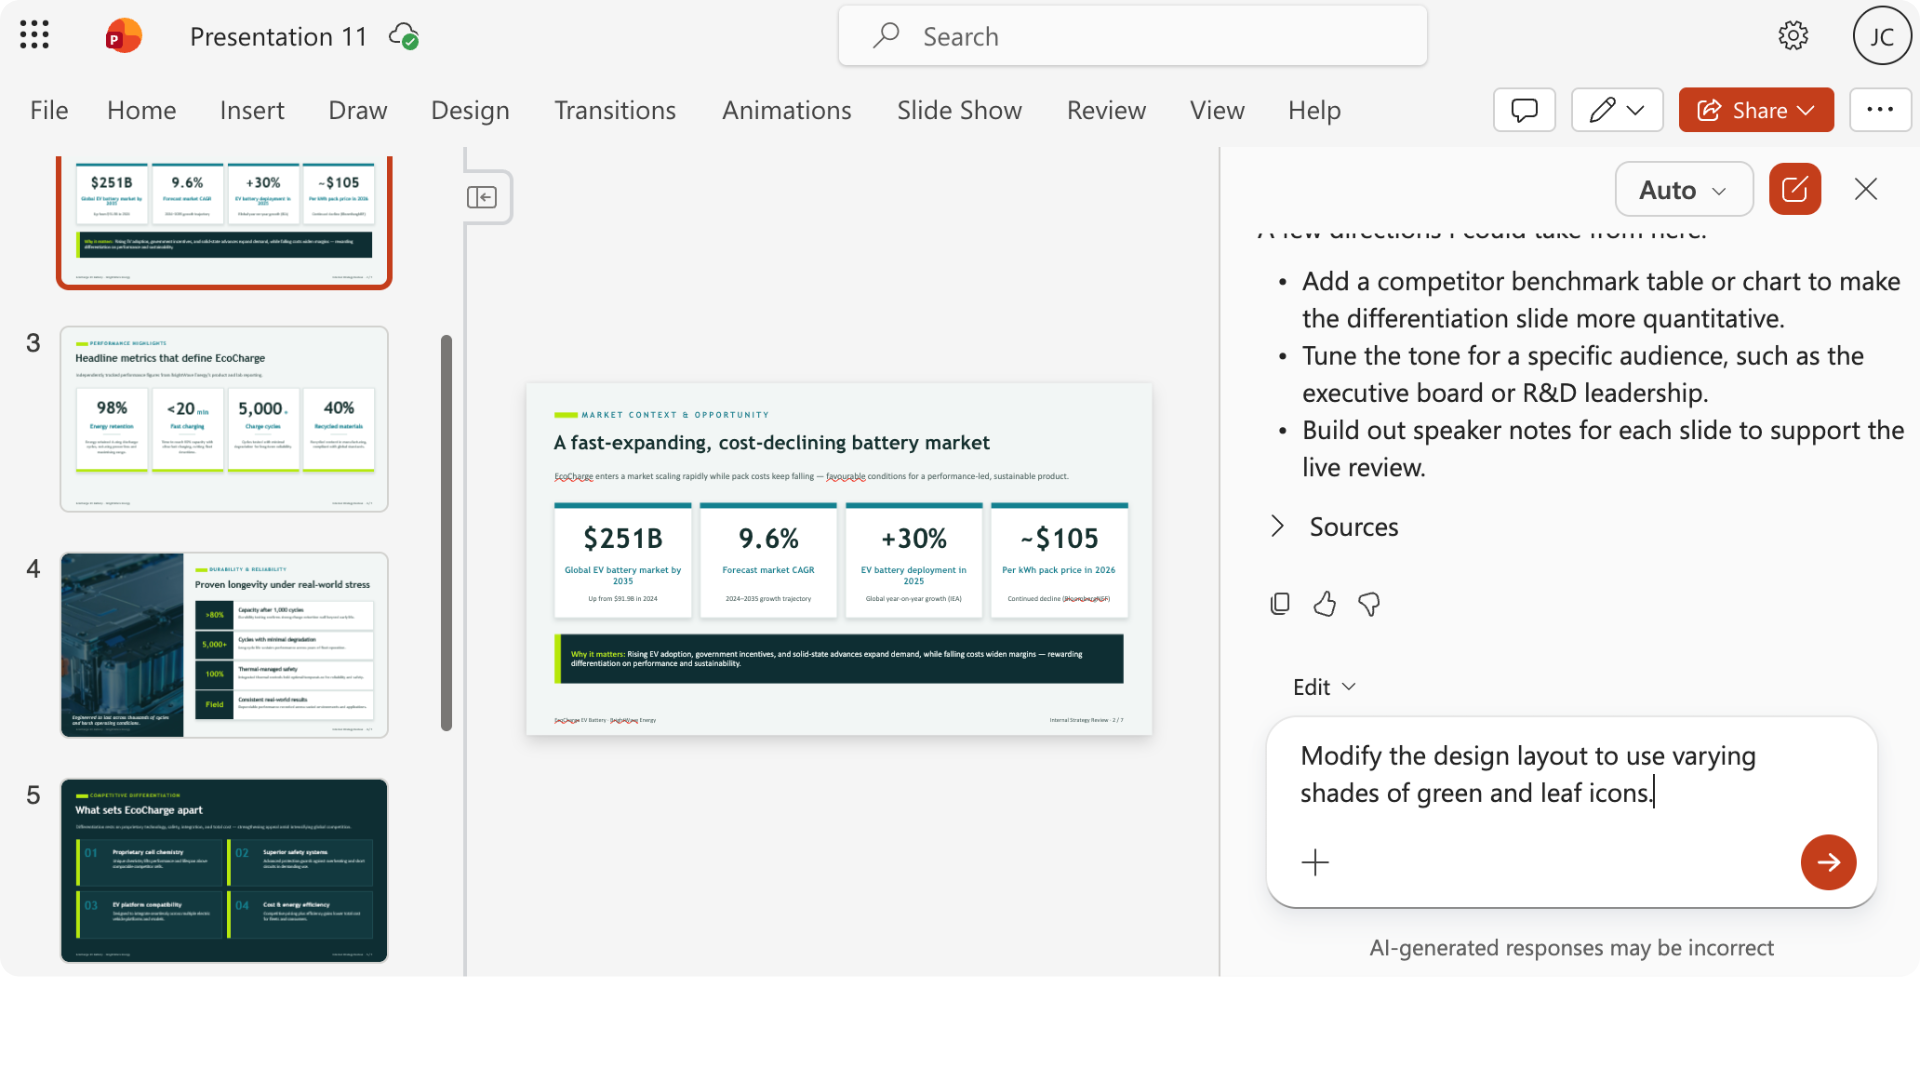
Task: Select slide 4 thumbnail
Action: [x=224, y=645]
